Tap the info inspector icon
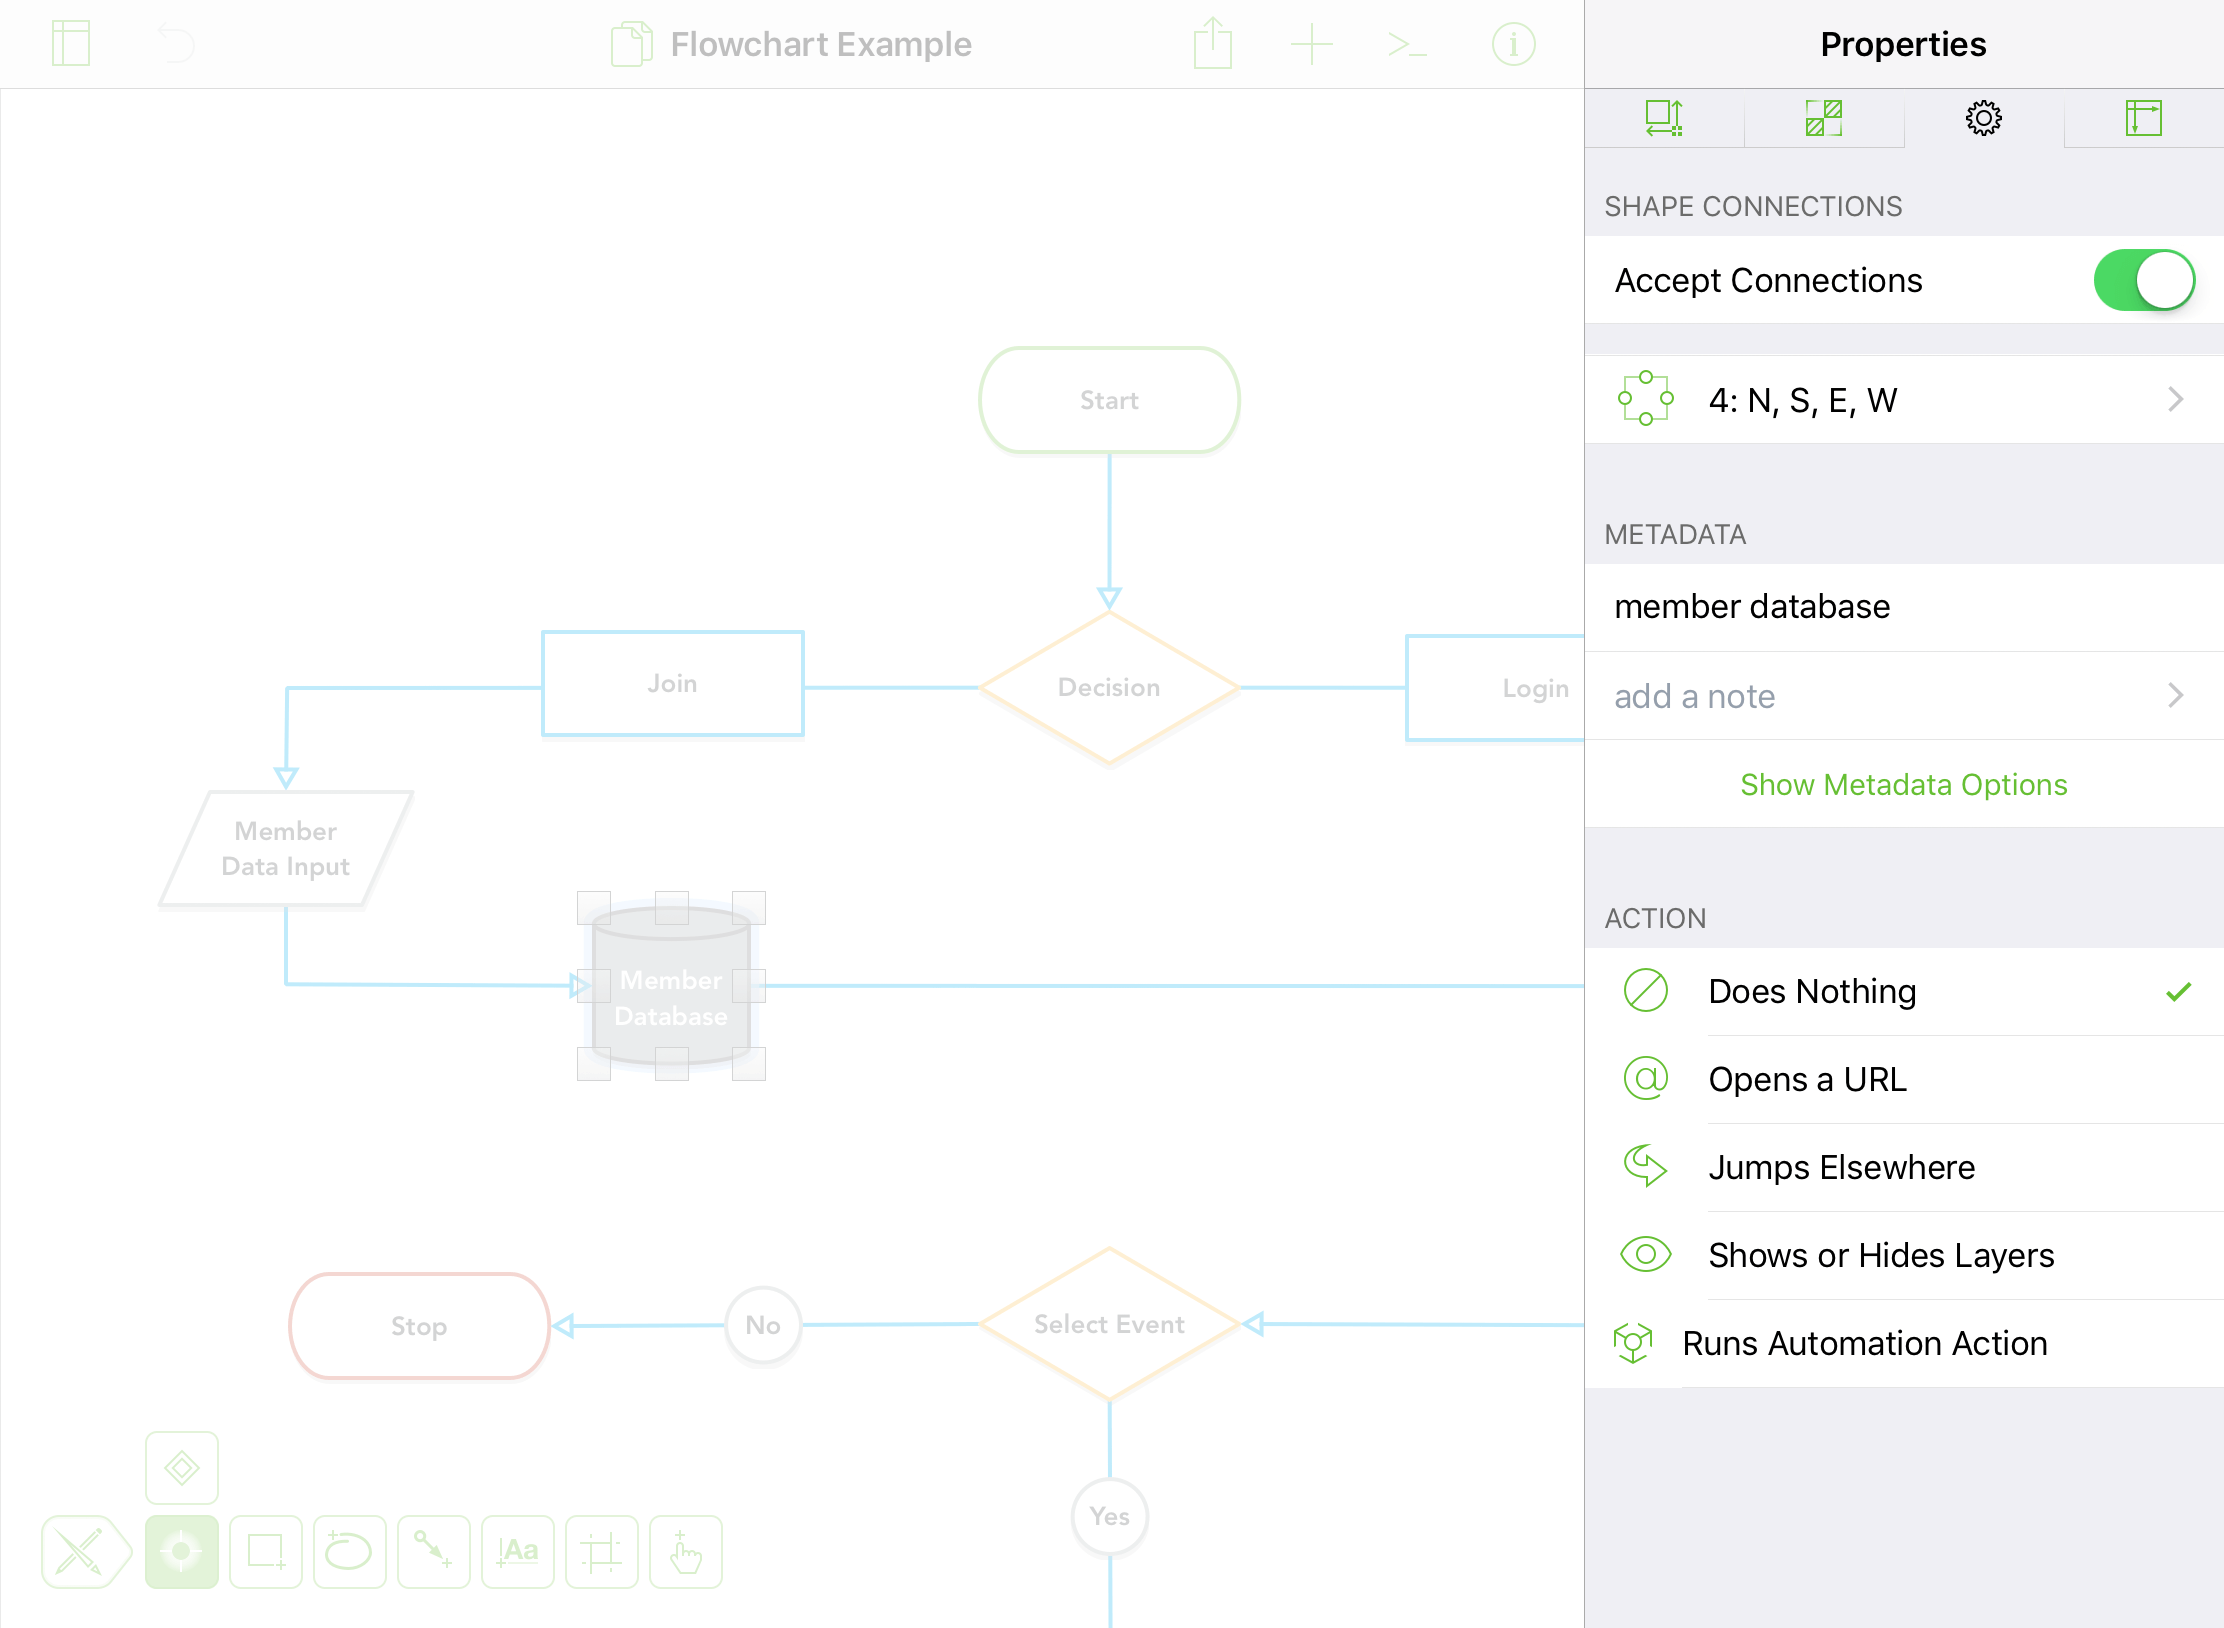Screen dimensions: 2224x1628 click(x=1513, y=44)
